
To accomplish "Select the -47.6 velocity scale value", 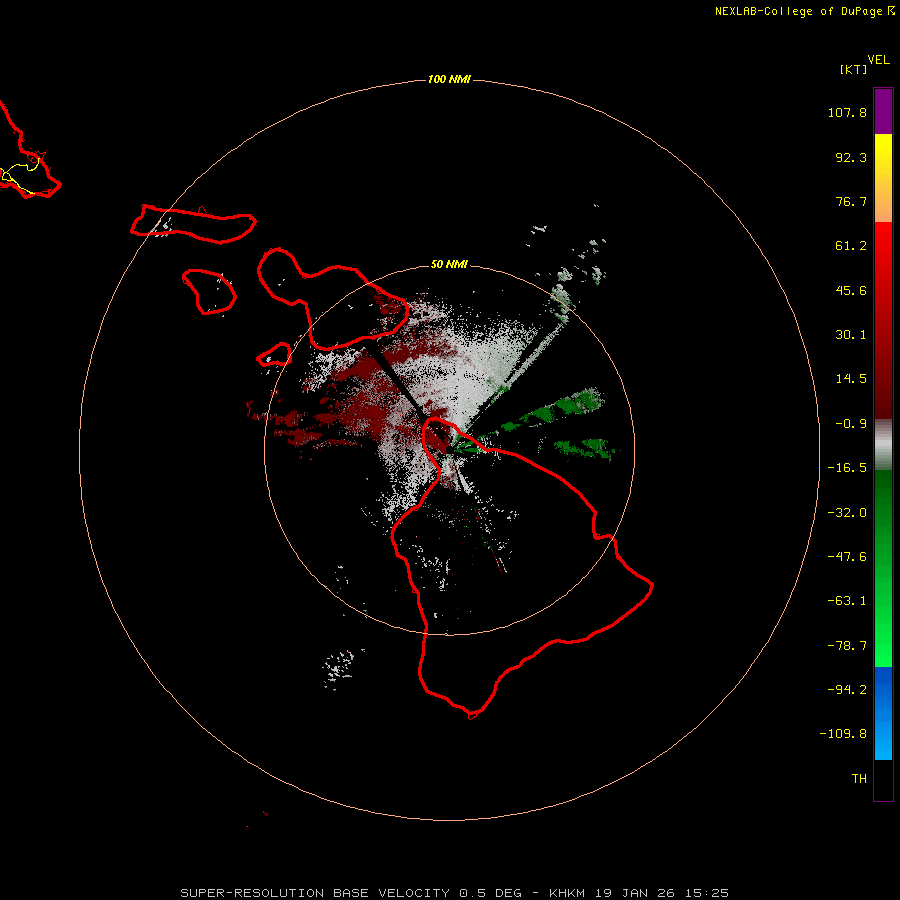I will pyautogui.click(x=847, y=557).
